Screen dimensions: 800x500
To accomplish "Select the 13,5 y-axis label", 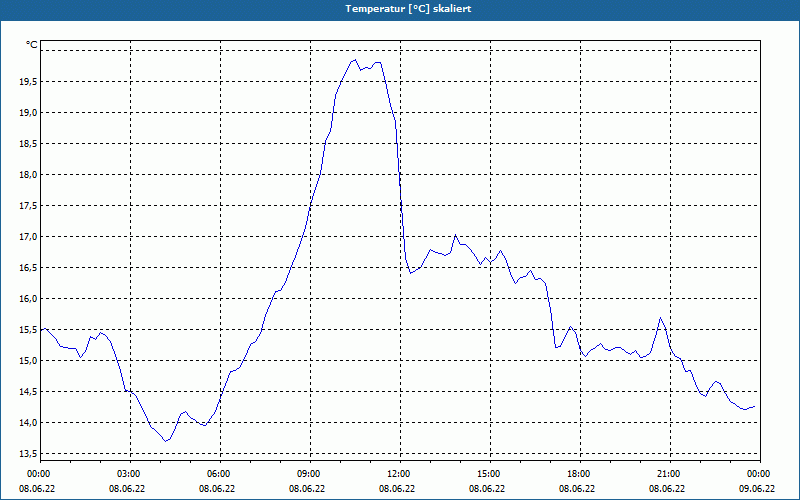I will (x=28, y=454).
